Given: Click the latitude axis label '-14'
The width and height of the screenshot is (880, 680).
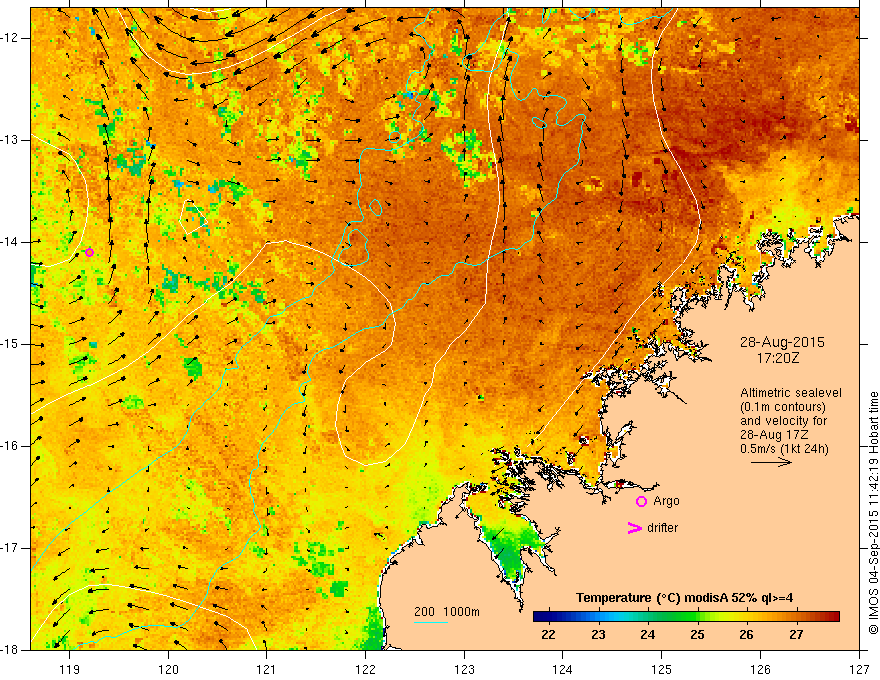Looking at the screenshot, I should pos(10,242).
